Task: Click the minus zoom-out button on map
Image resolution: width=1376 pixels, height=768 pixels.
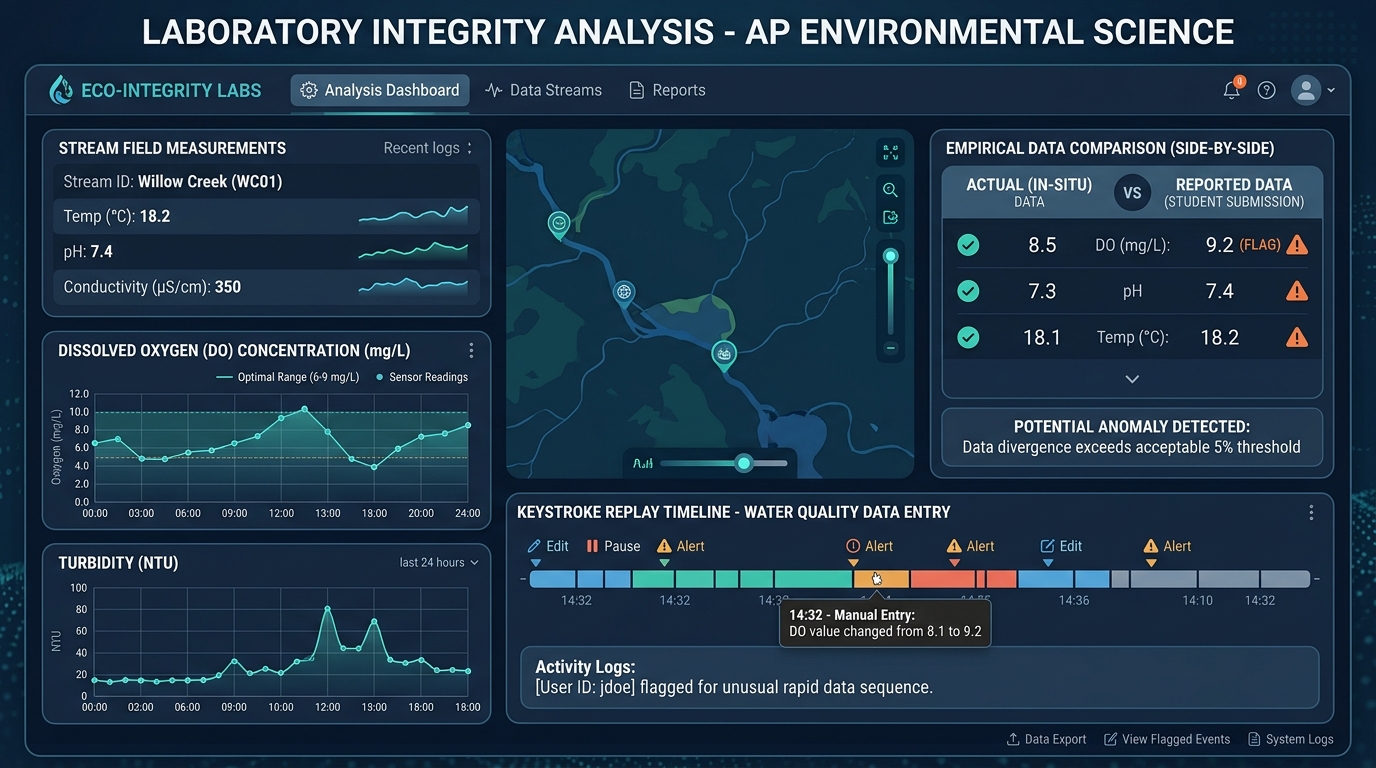Action: [x=890, y=348]
